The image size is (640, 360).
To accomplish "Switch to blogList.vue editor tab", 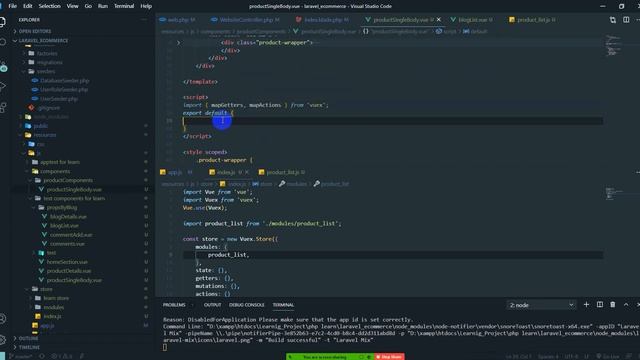I will click(x=472, y=20).
